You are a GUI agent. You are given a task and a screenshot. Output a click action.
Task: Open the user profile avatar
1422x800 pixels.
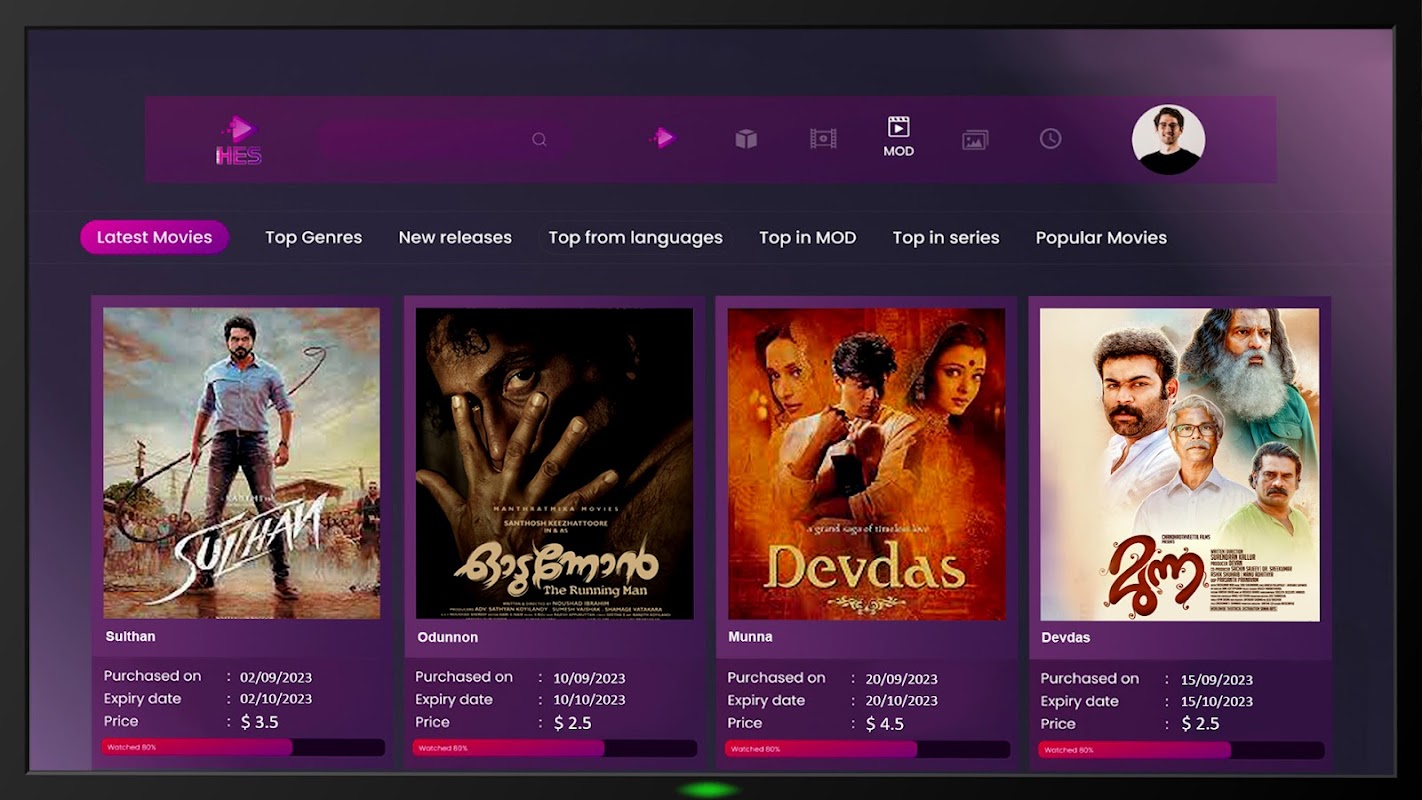[x=1168, y=140]
